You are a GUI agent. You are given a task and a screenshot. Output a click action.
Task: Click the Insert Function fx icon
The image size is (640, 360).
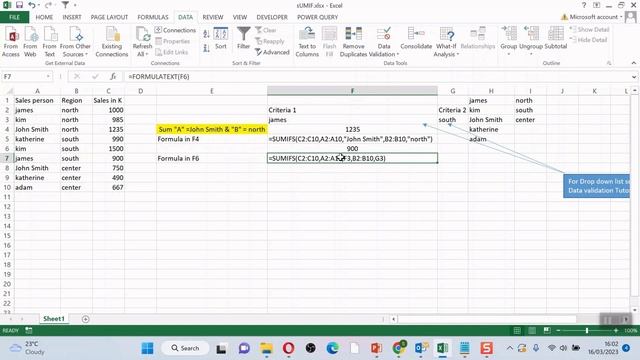113,76
